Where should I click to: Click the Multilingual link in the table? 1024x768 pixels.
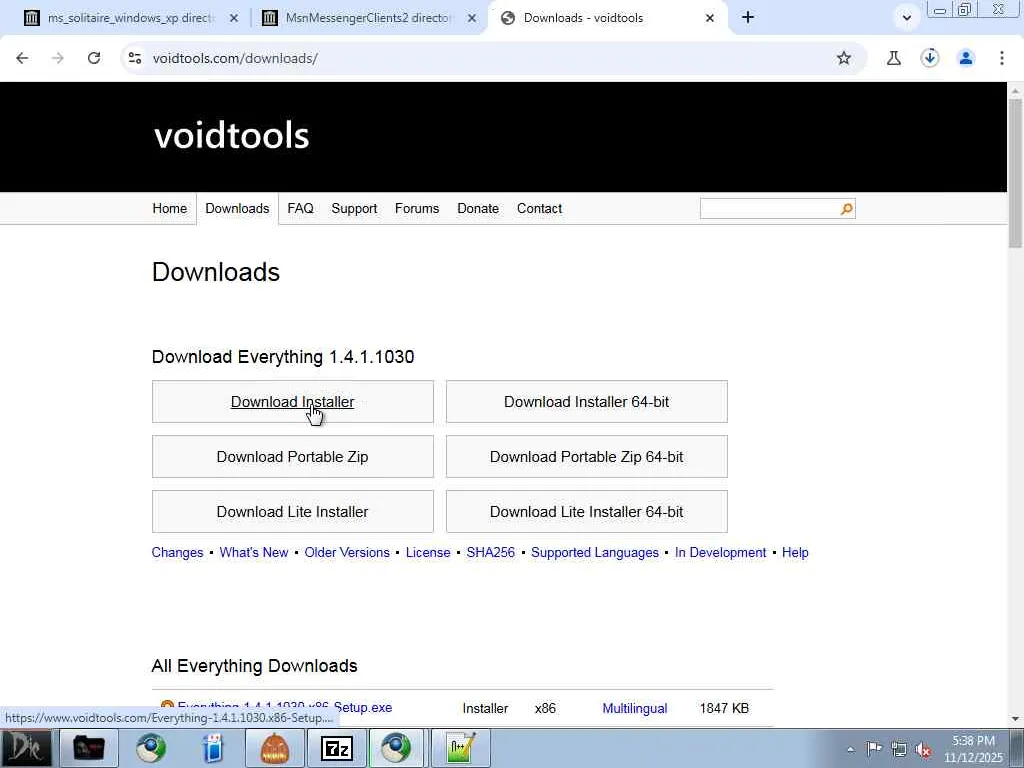click(635, 709)
